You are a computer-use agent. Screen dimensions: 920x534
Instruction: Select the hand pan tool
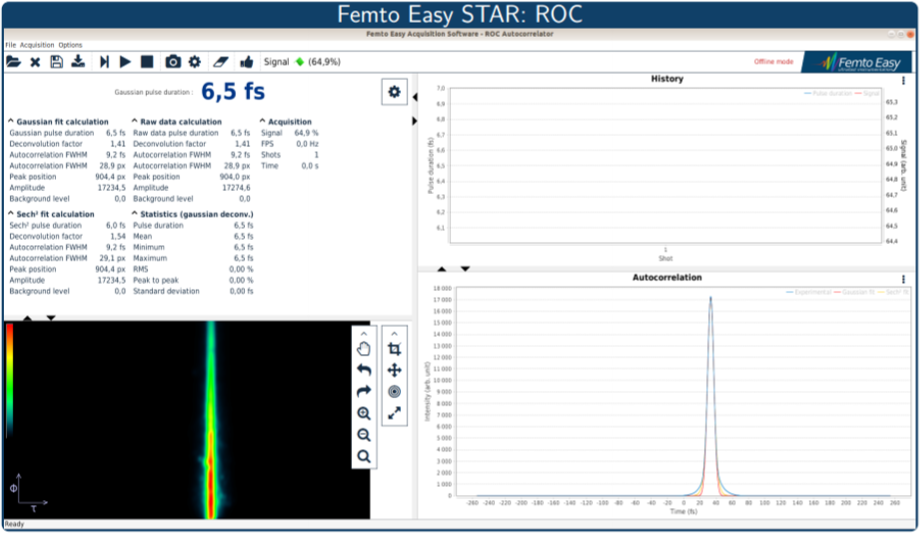pos(364,349)
